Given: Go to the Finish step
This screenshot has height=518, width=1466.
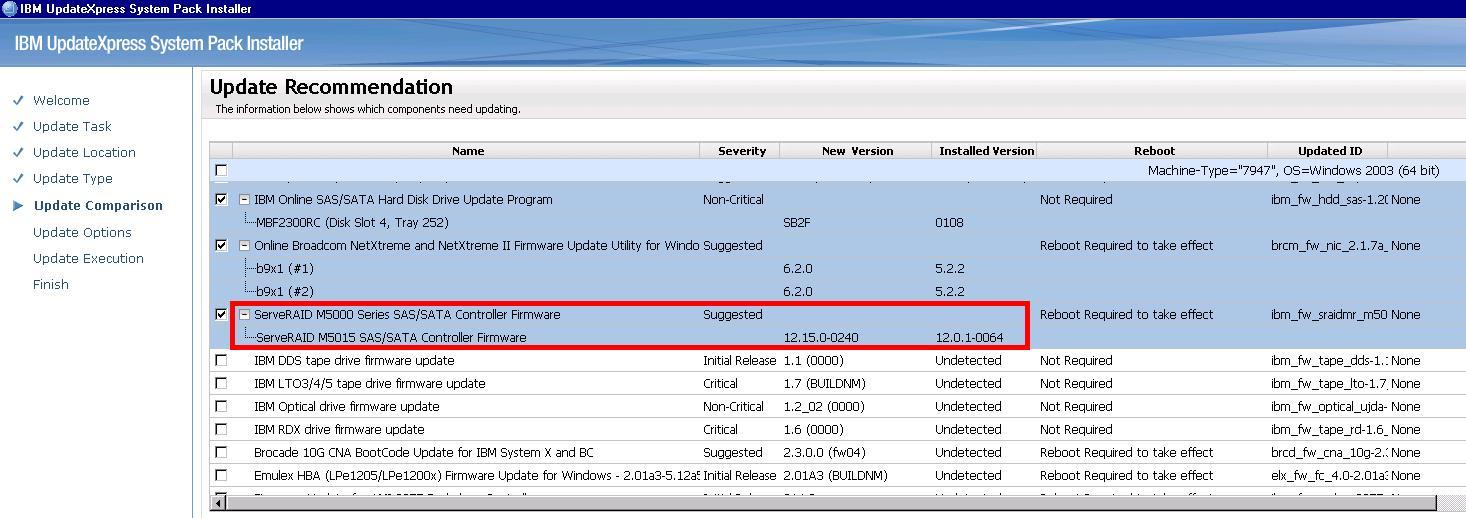Looking at the screenshot, I should coord(51,284).
